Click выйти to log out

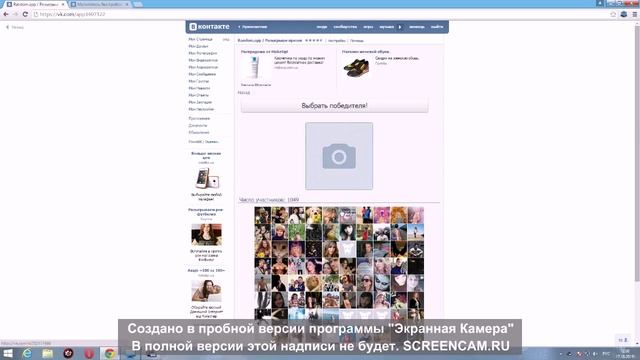437,27
